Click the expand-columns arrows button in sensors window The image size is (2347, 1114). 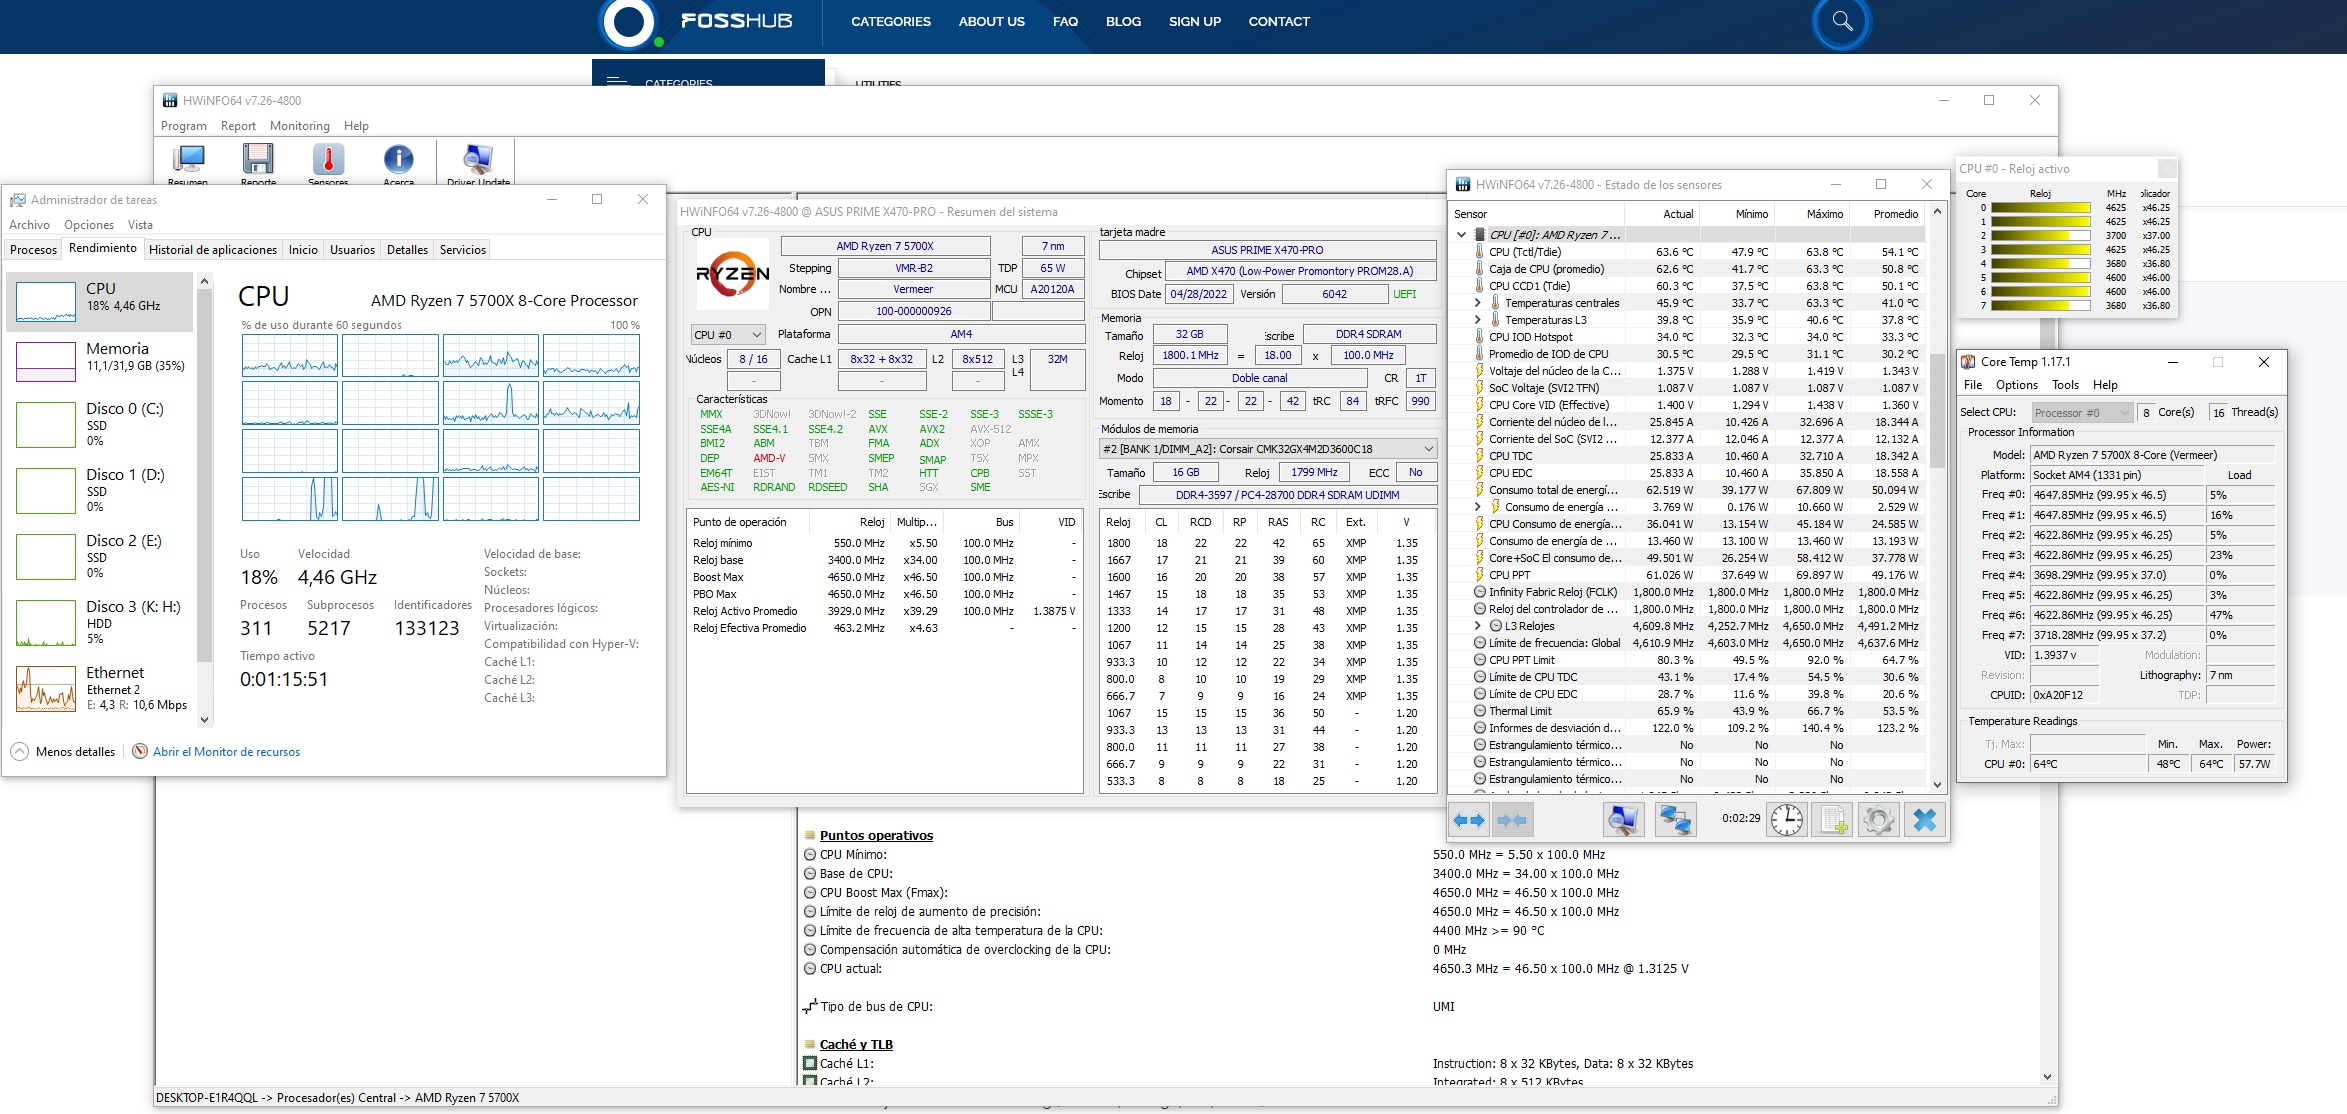(1469, 820)
